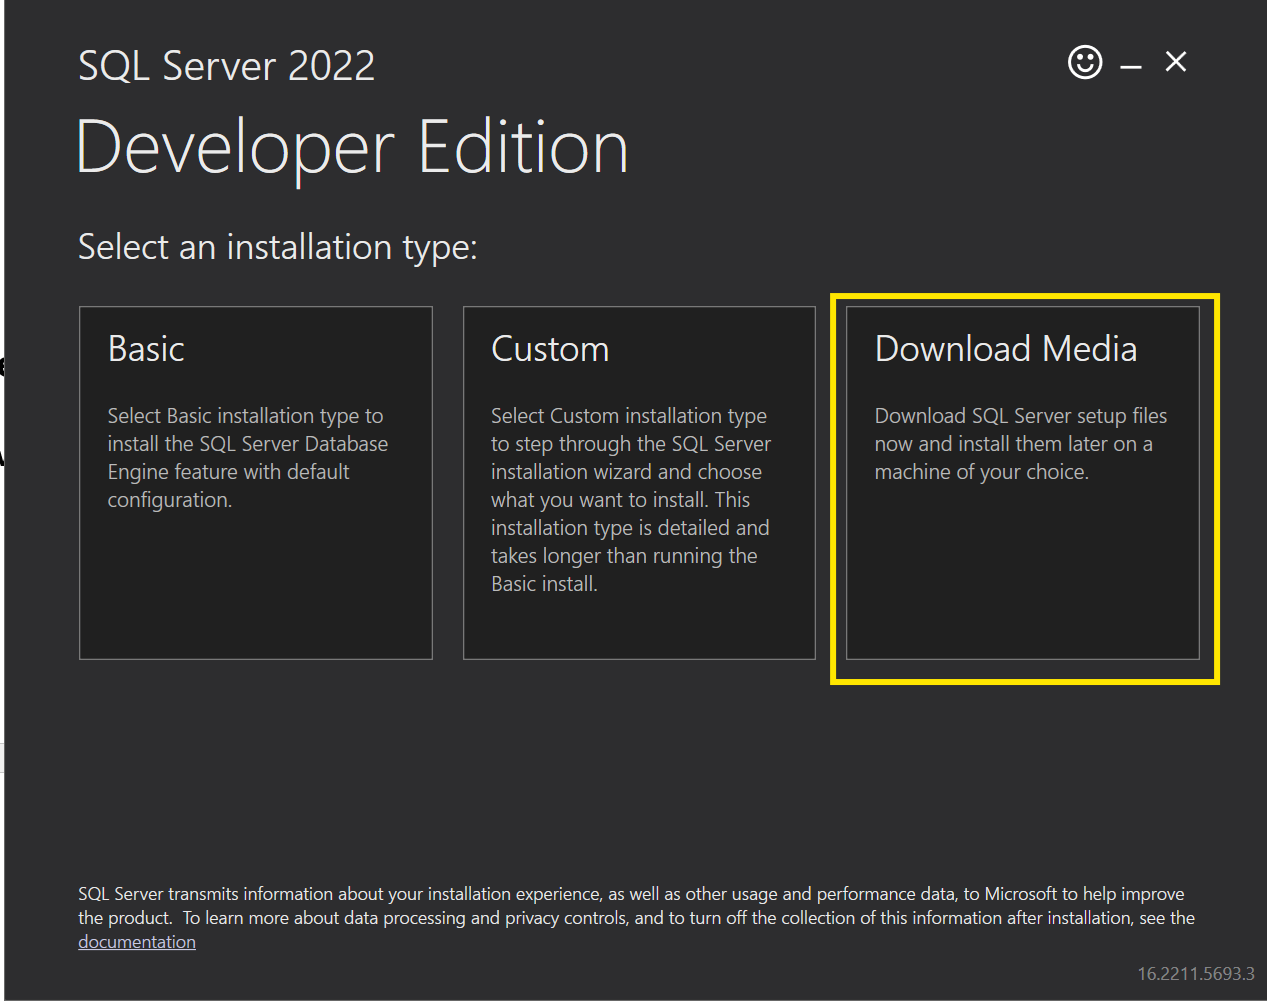Click the "SQL Server 2022" heading

click(x=227, y=66)
